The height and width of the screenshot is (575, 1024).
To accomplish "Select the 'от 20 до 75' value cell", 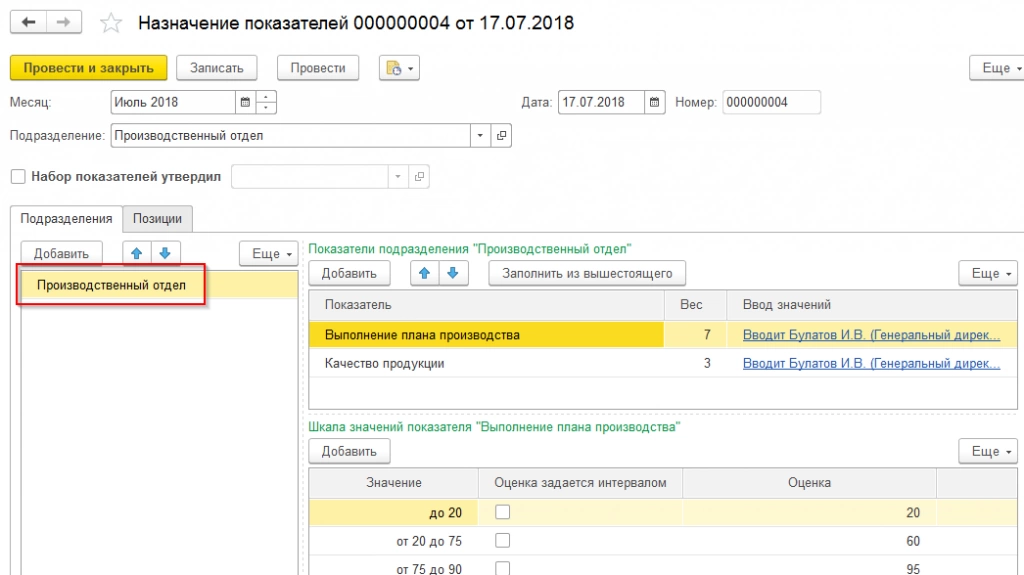I will 393,540.
